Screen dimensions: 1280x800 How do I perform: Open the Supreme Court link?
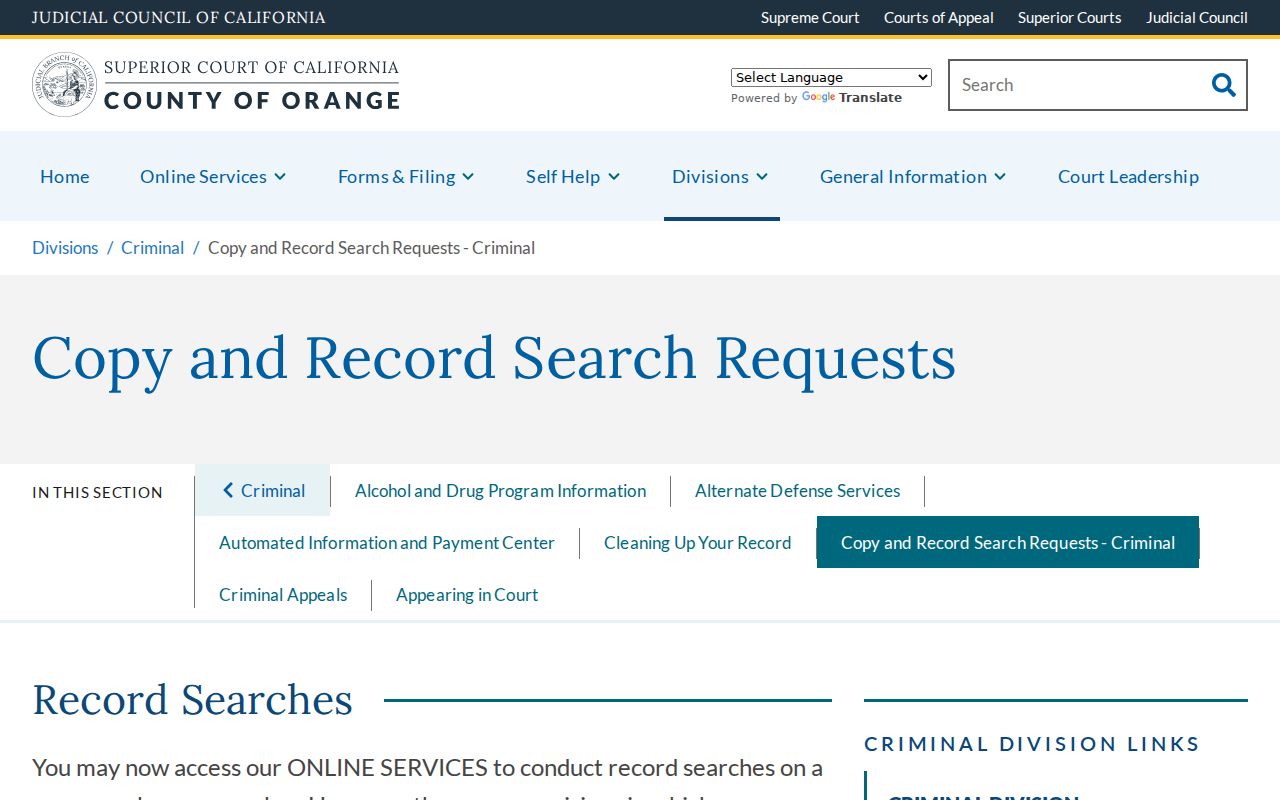tap(810, 17)
